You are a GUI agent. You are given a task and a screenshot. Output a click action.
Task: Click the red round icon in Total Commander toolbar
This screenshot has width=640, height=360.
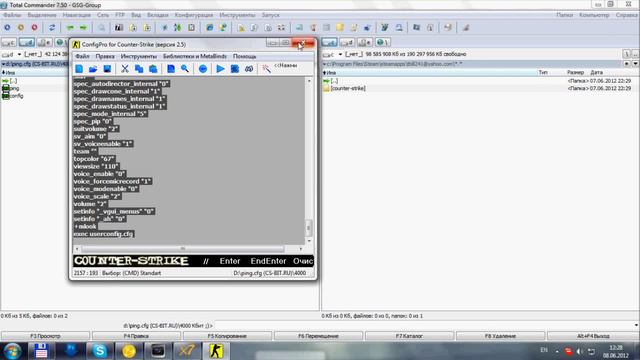34,28
